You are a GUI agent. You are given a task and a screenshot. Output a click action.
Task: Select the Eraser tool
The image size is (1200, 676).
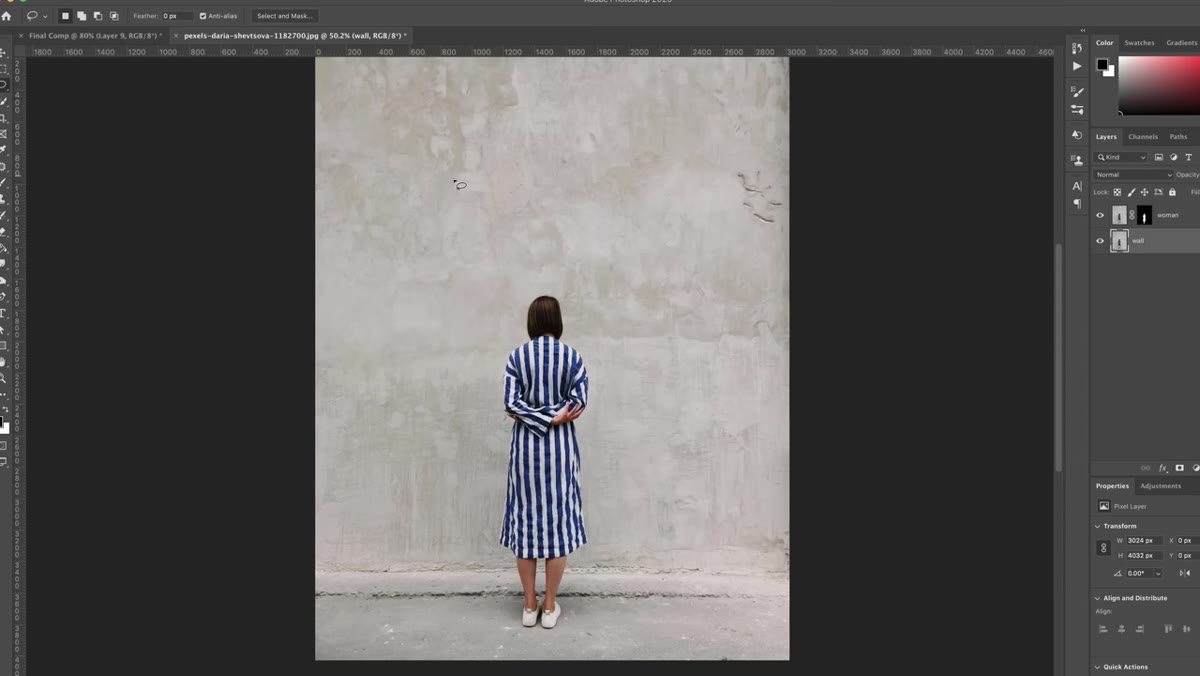[x=4, y=231]
